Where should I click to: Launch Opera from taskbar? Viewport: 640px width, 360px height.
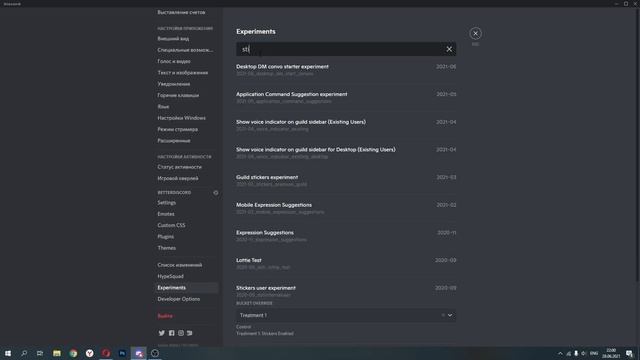tap(106, 353)
